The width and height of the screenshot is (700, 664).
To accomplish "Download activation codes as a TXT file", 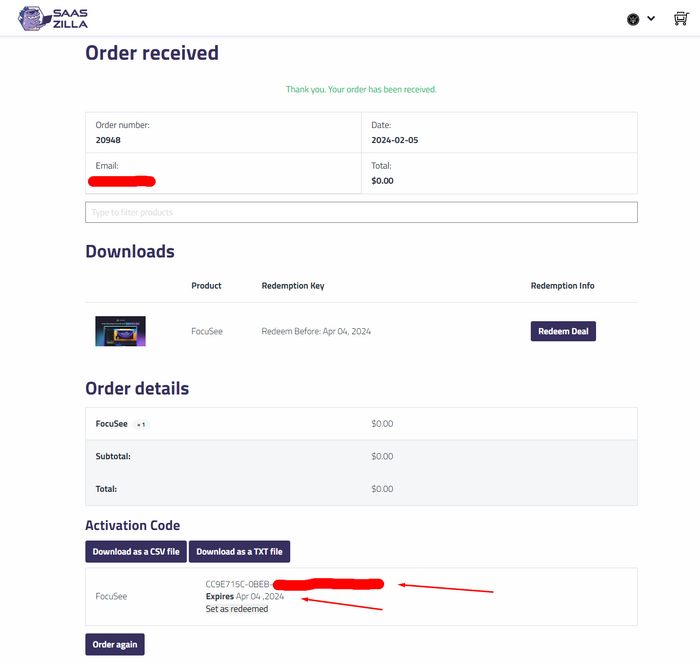I will point(239,551).
